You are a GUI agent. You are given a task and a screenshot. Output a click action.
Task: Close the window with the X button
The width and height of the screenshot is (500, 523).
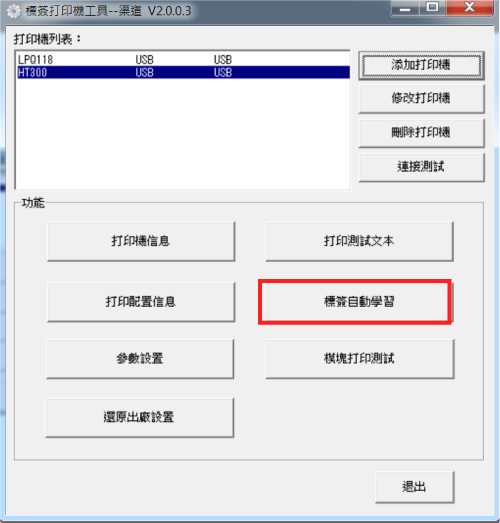(469, 7)
